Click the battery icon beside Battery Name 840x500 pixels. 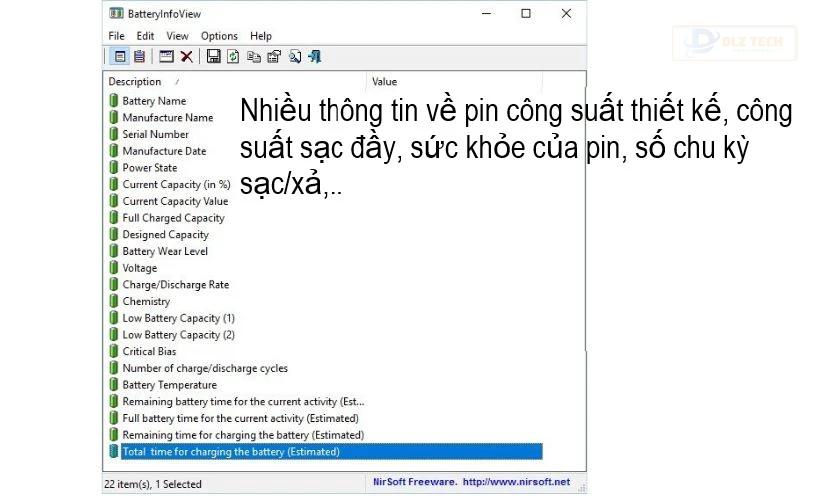[x=114, y=101]
